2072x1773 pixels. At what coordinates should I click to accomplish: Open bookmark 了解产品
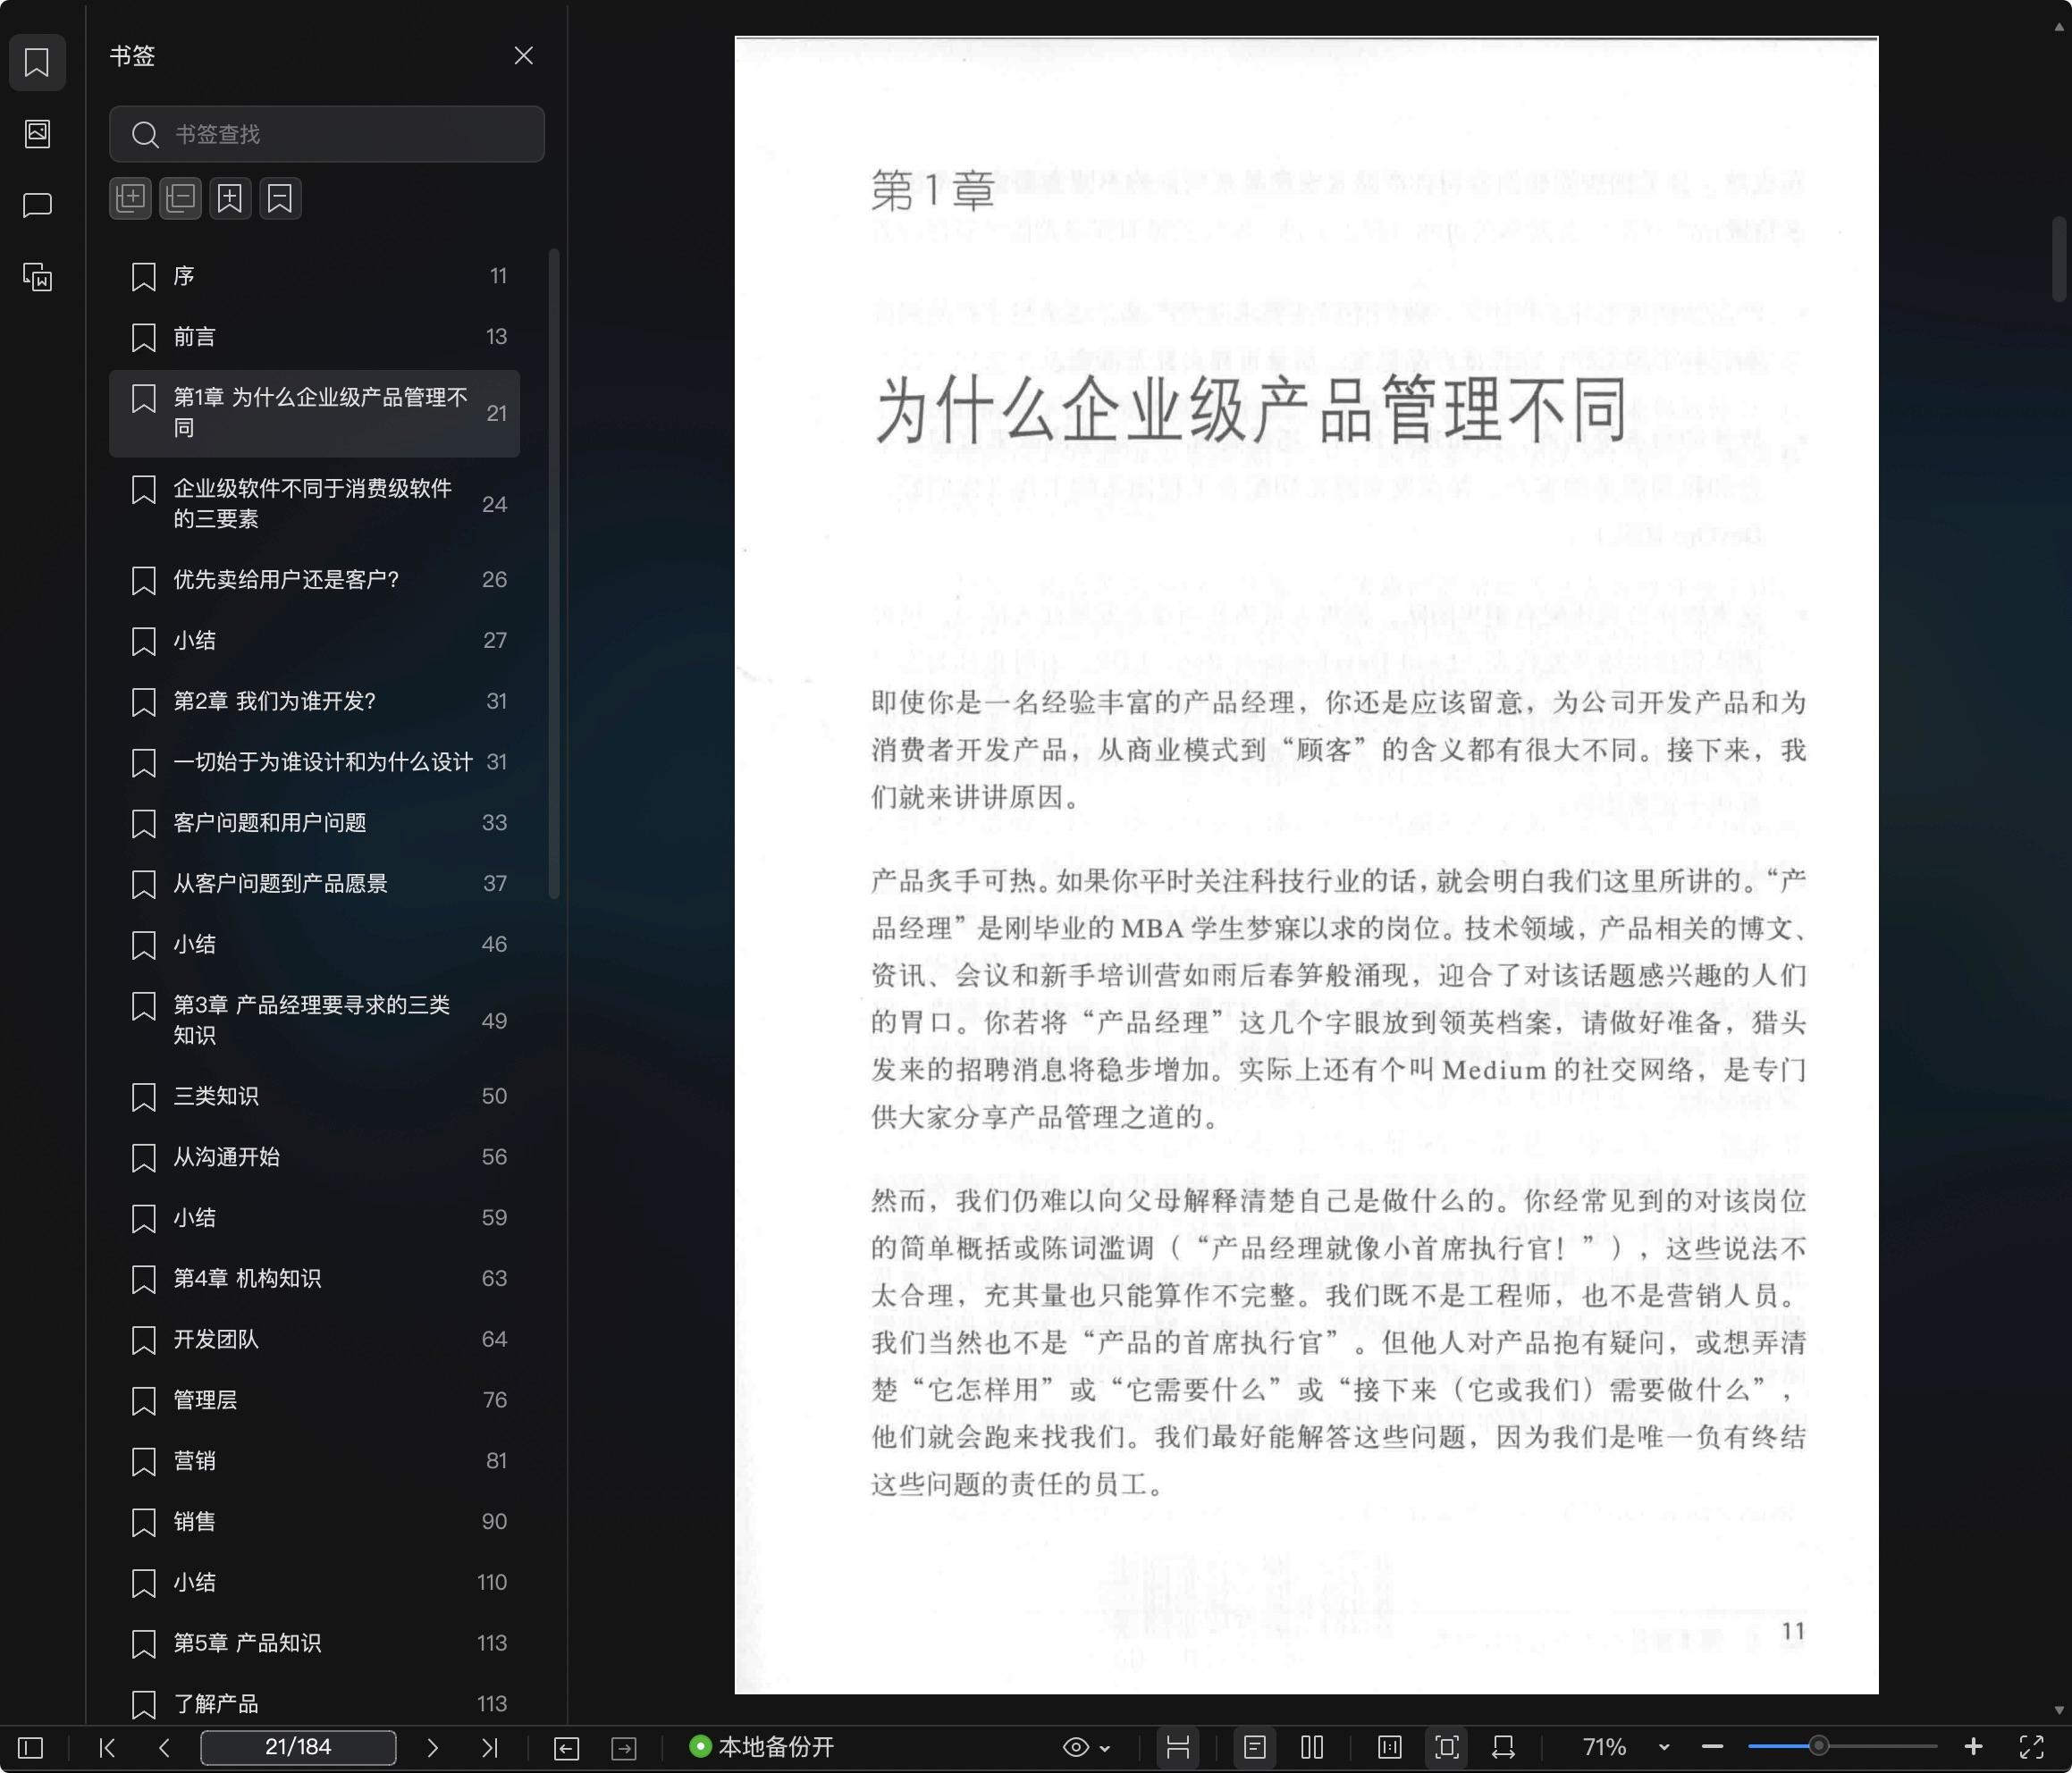(314, 1704)
